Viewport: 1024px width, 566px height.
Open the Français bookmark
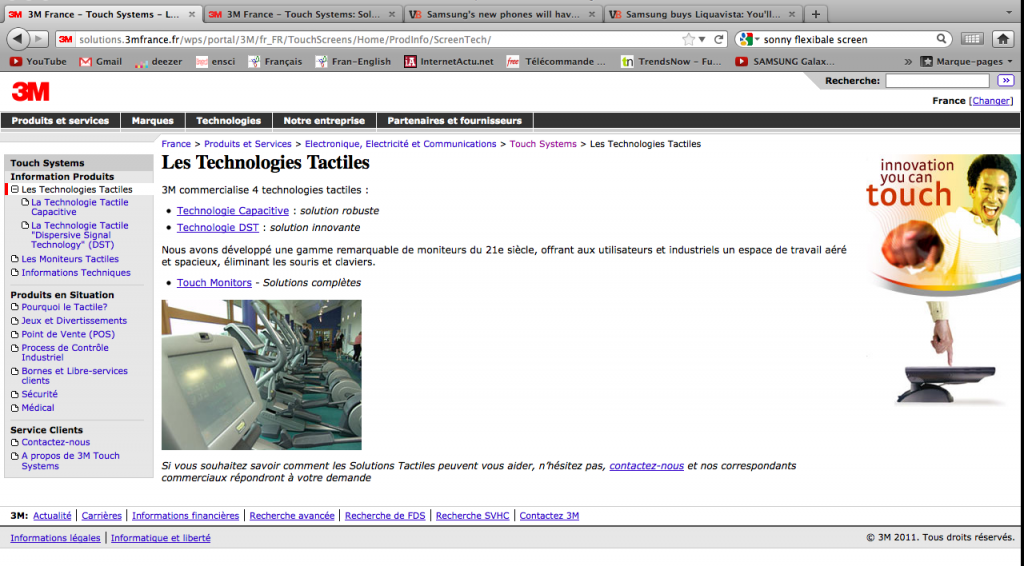click(x=275, y=61)
